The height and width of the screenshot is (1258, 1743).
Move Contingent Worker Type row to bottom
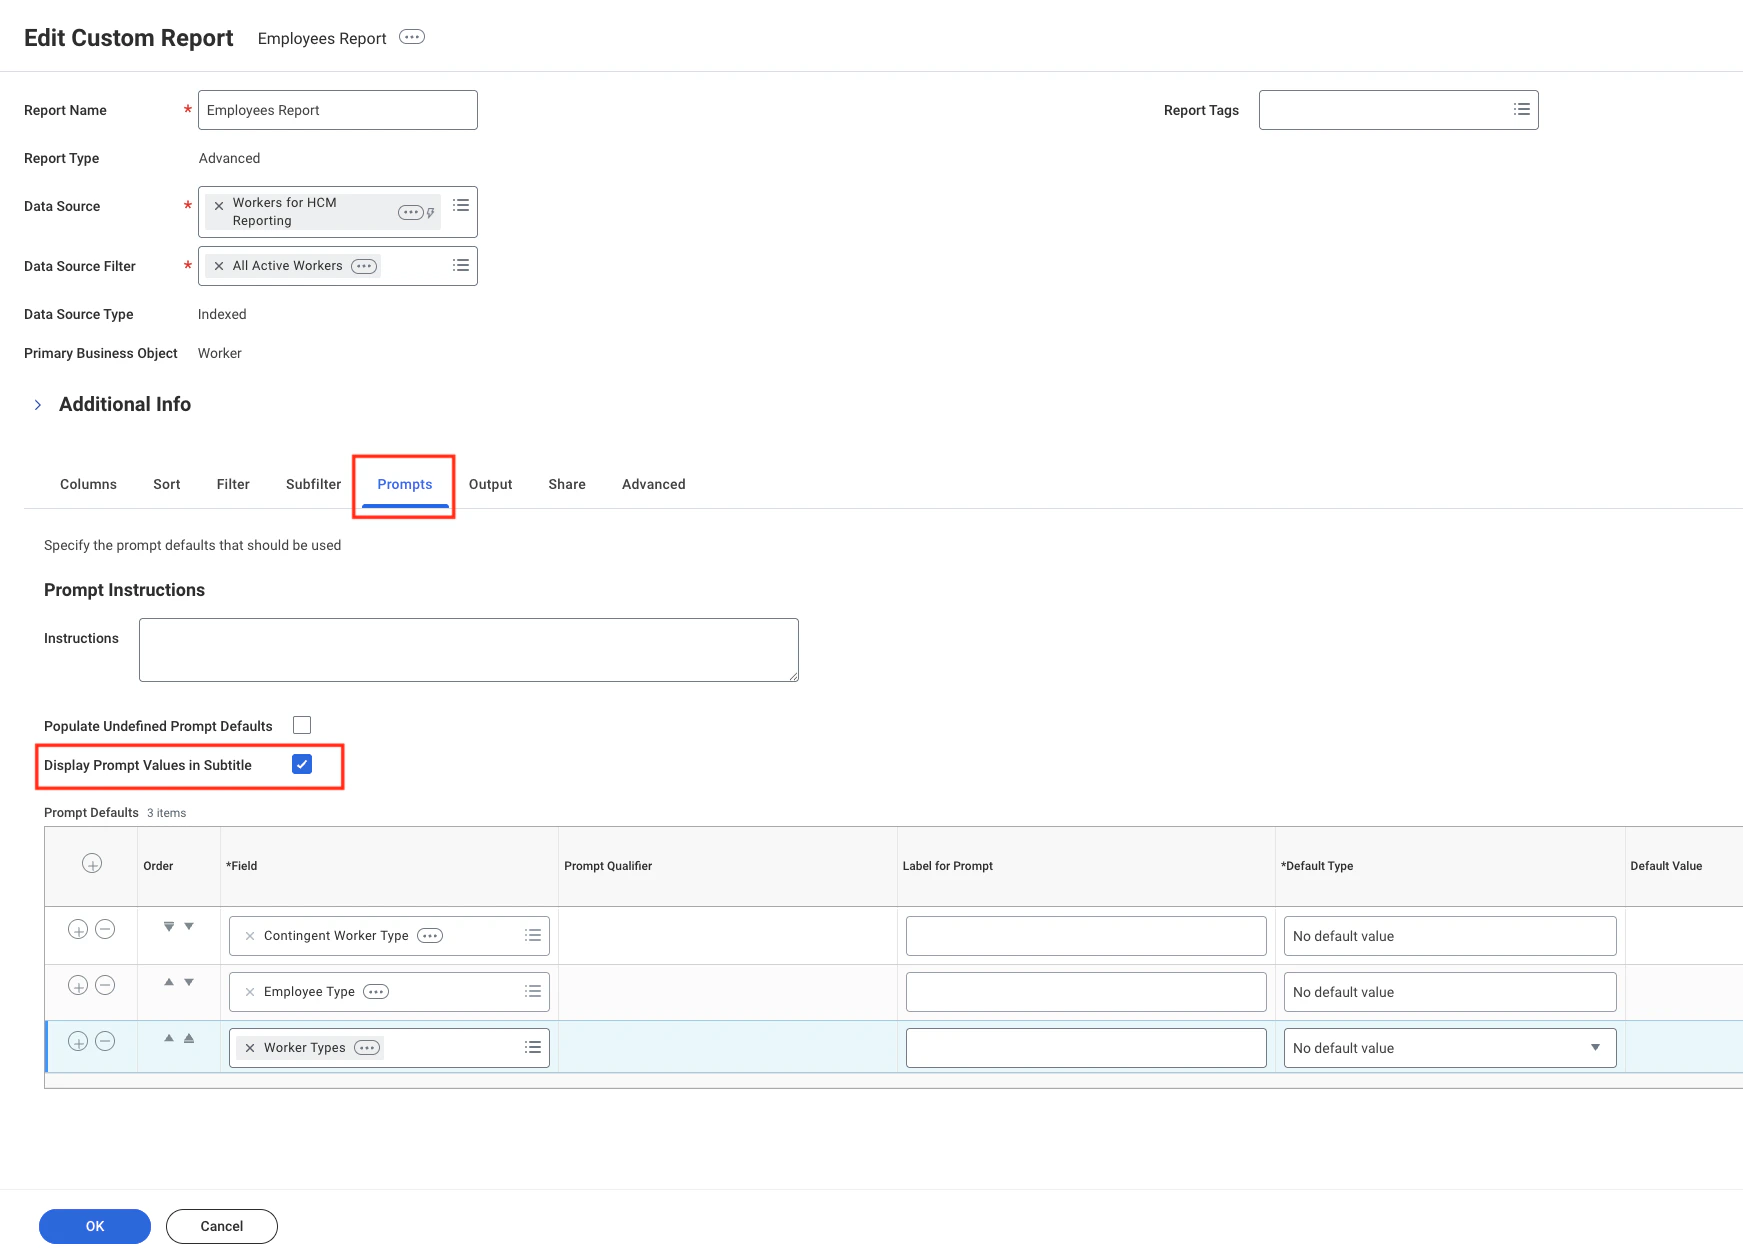click(169, 926)
